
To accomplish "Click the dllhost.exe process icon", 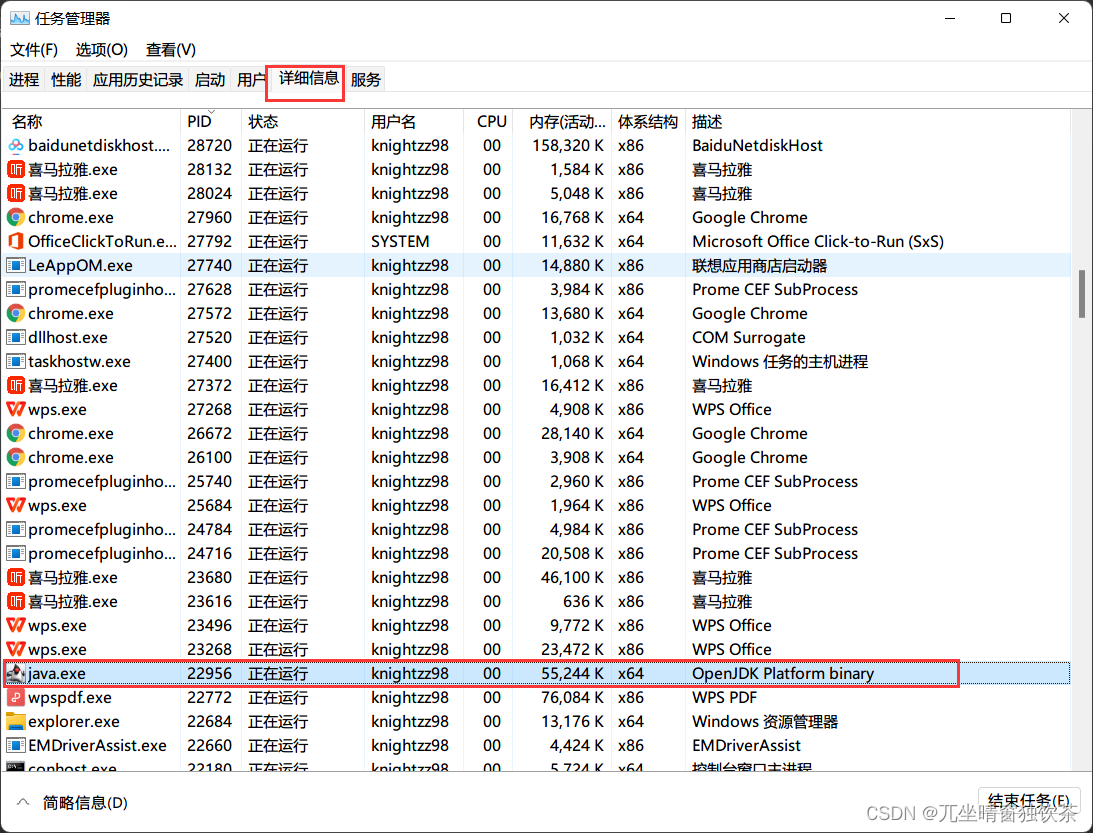I will pos(15,337).
